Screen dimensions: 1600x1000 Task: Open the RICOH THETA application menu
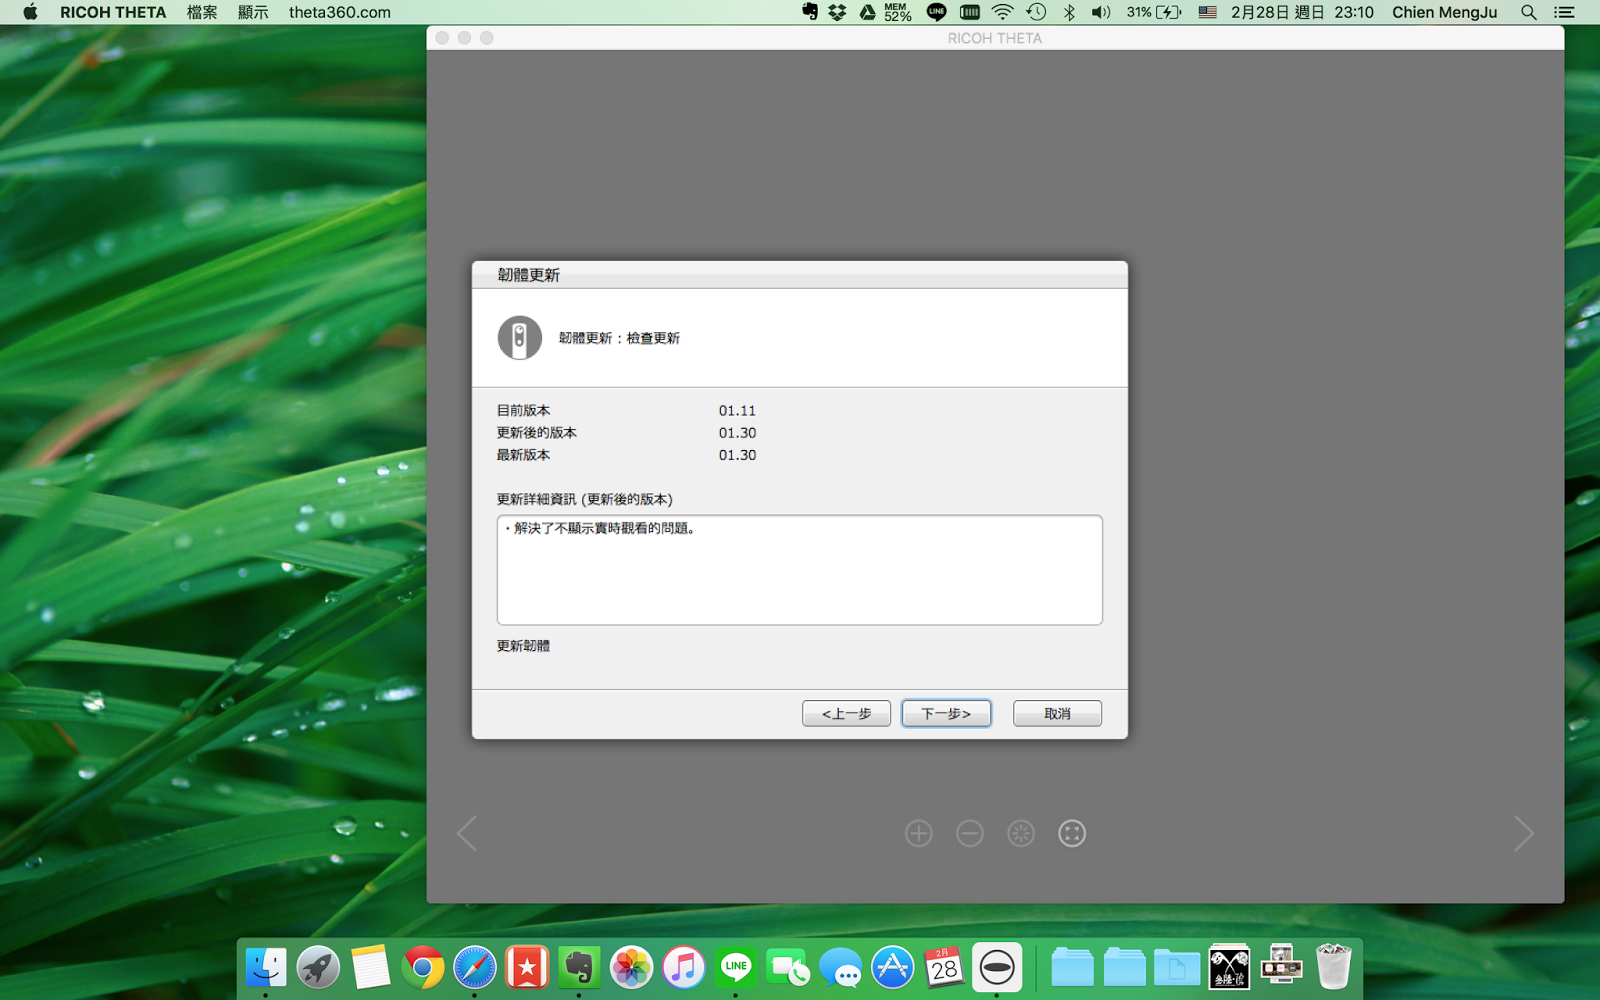coord(113,12)
